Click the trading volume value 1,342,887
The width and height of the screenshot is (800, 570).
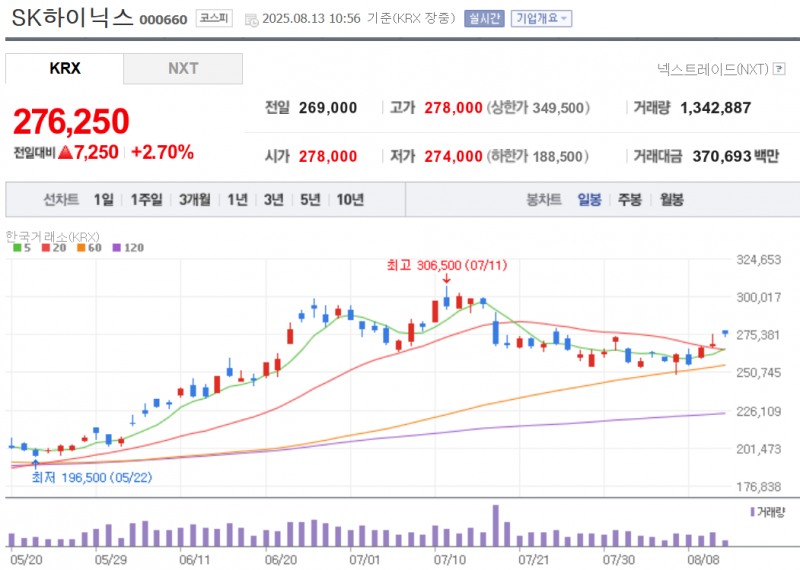pyautogui.click(x=715, y=108)
